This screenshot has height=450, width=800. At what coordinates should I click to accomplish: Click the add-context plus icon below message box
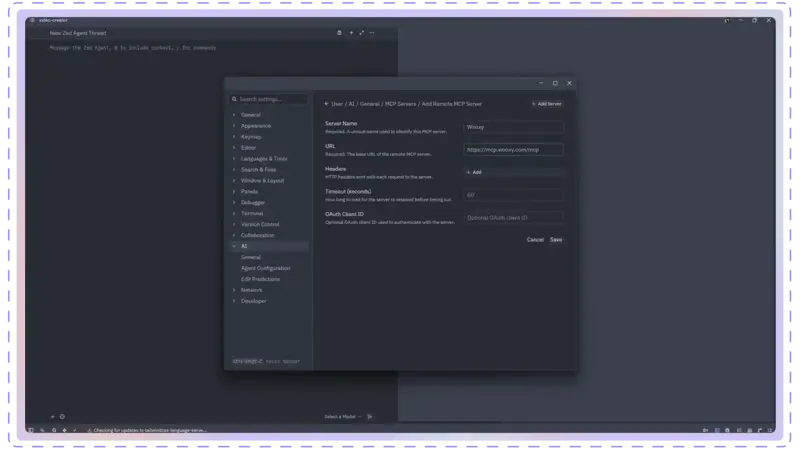(x=53, y=416)
